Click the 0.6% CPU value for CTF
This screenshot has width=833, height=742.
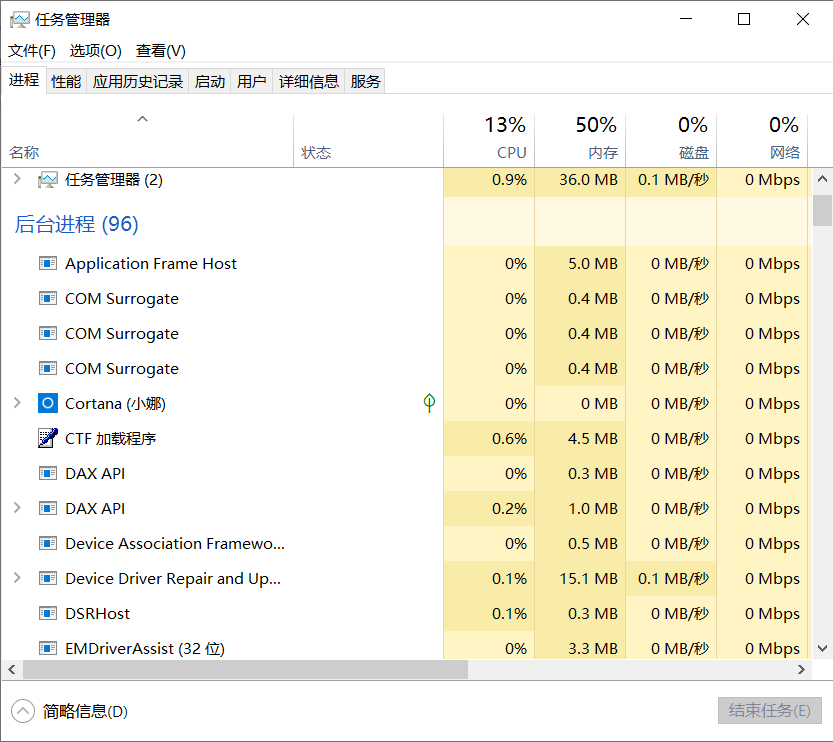pos(509,439)
